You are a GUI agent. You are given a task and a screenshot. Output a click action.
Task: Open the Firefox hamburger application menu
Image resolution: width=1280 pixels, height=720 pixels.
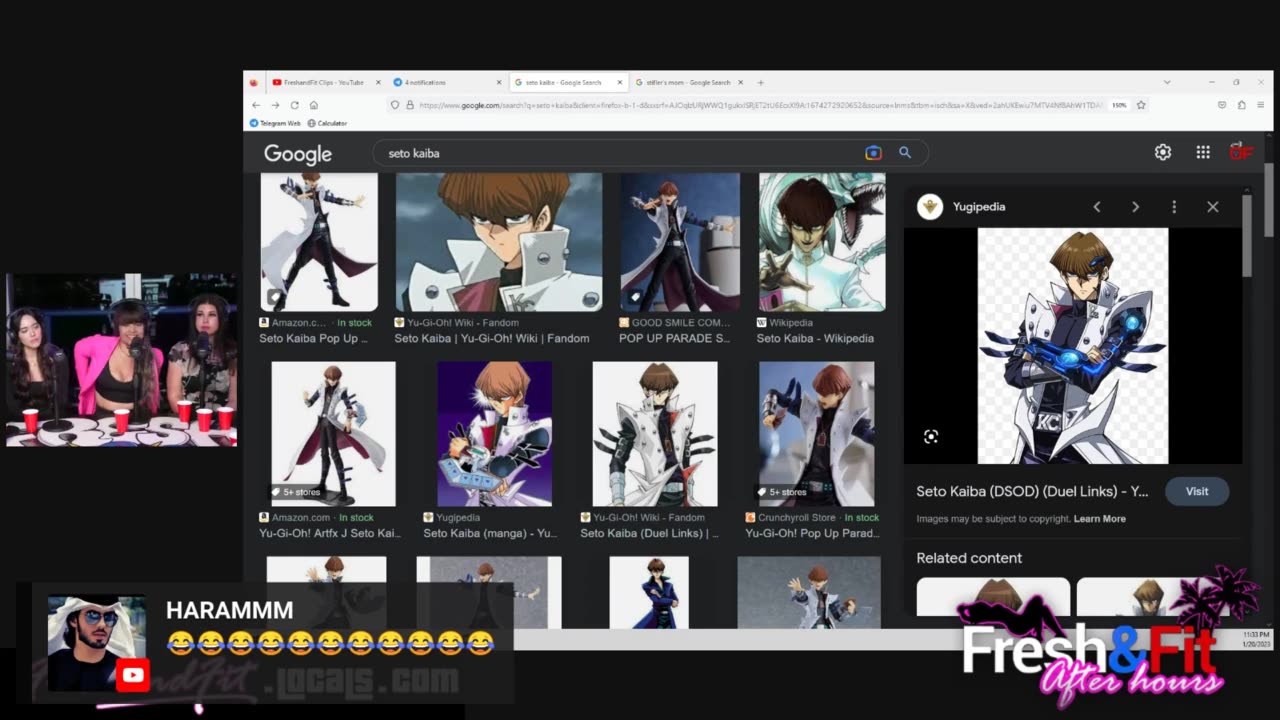1259,105
